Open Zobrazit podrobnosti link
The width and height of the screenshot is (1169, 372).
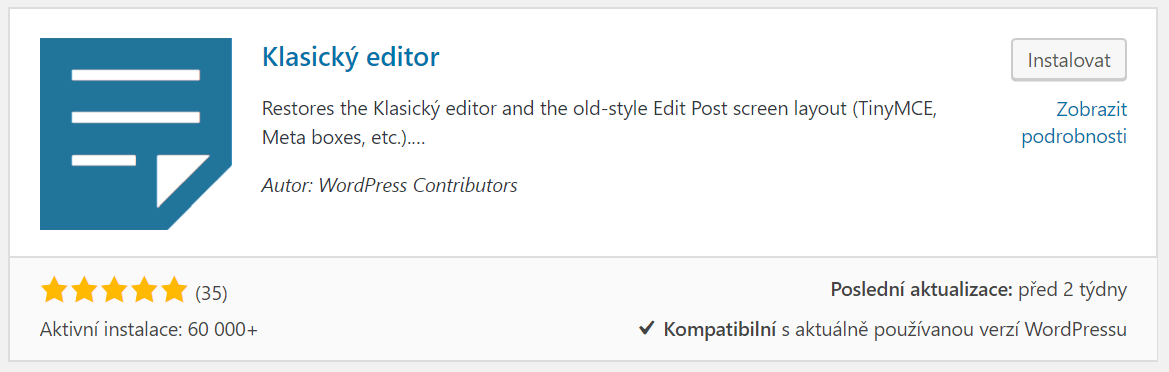[1074, 123]
